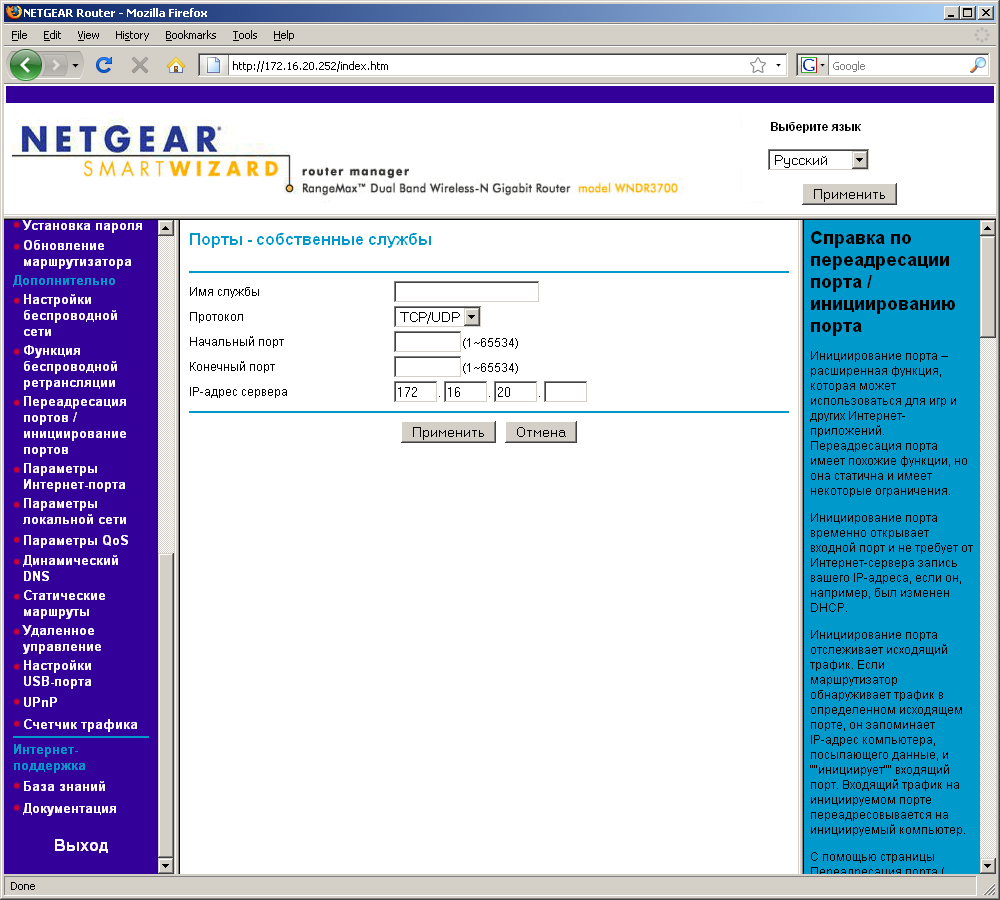Click the help panel scrollbar thumb
1000x900 pixels.
click(987, 286)
